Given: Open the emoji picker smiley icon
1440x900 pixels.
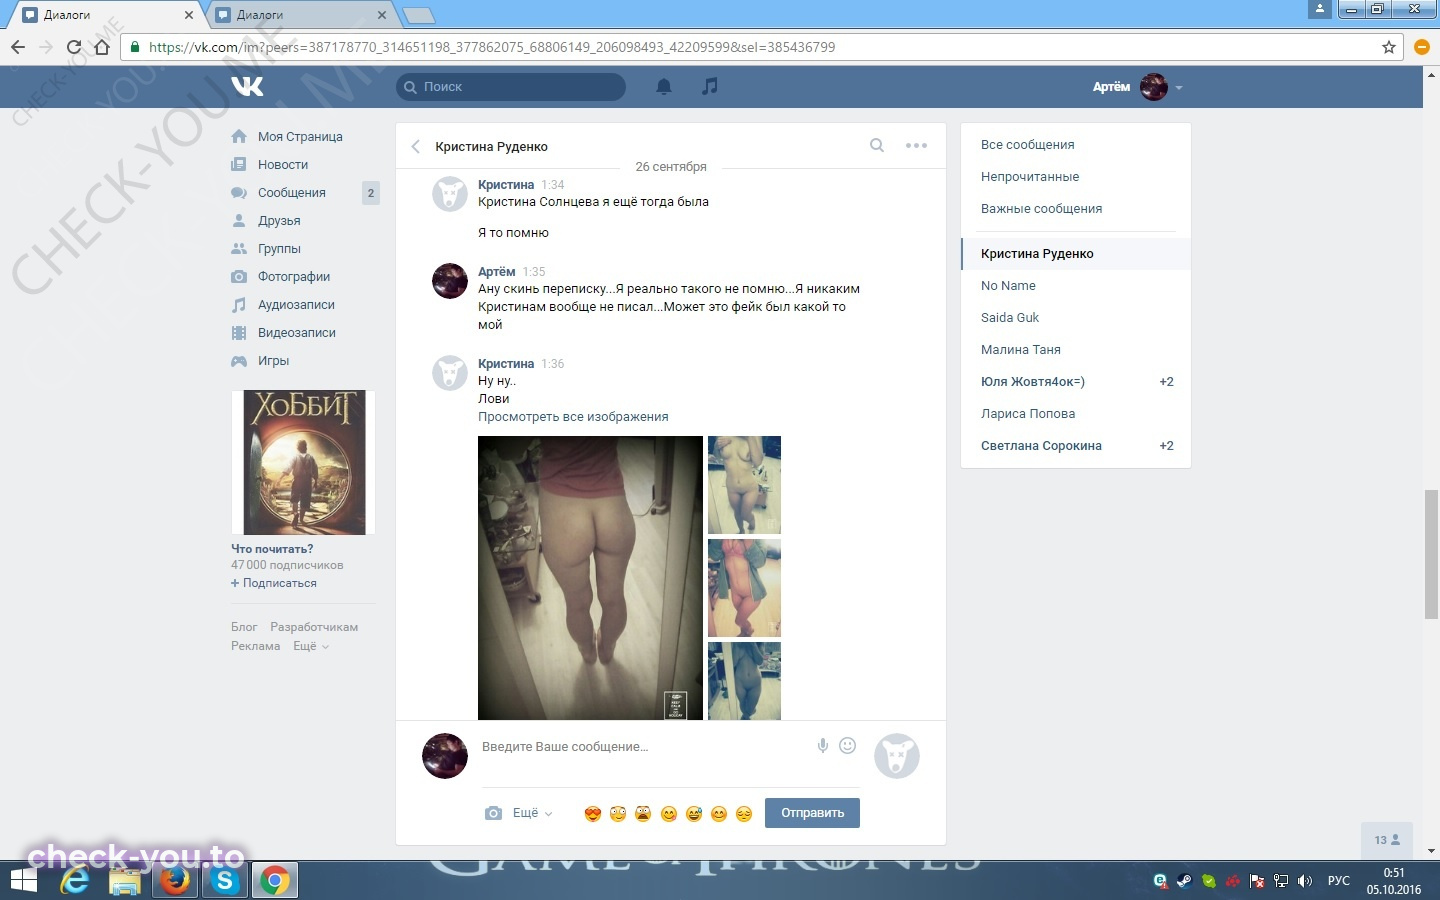Looking at the screenshot, I should coord(847,745).
